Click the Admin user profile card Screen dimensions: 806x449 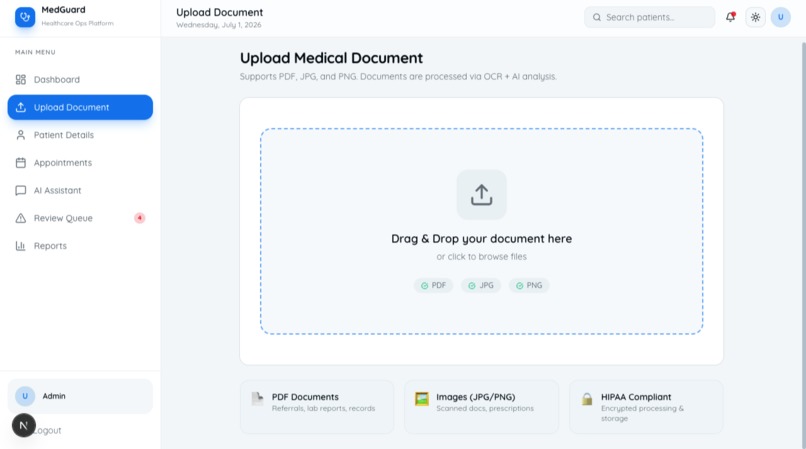(80, 397)
